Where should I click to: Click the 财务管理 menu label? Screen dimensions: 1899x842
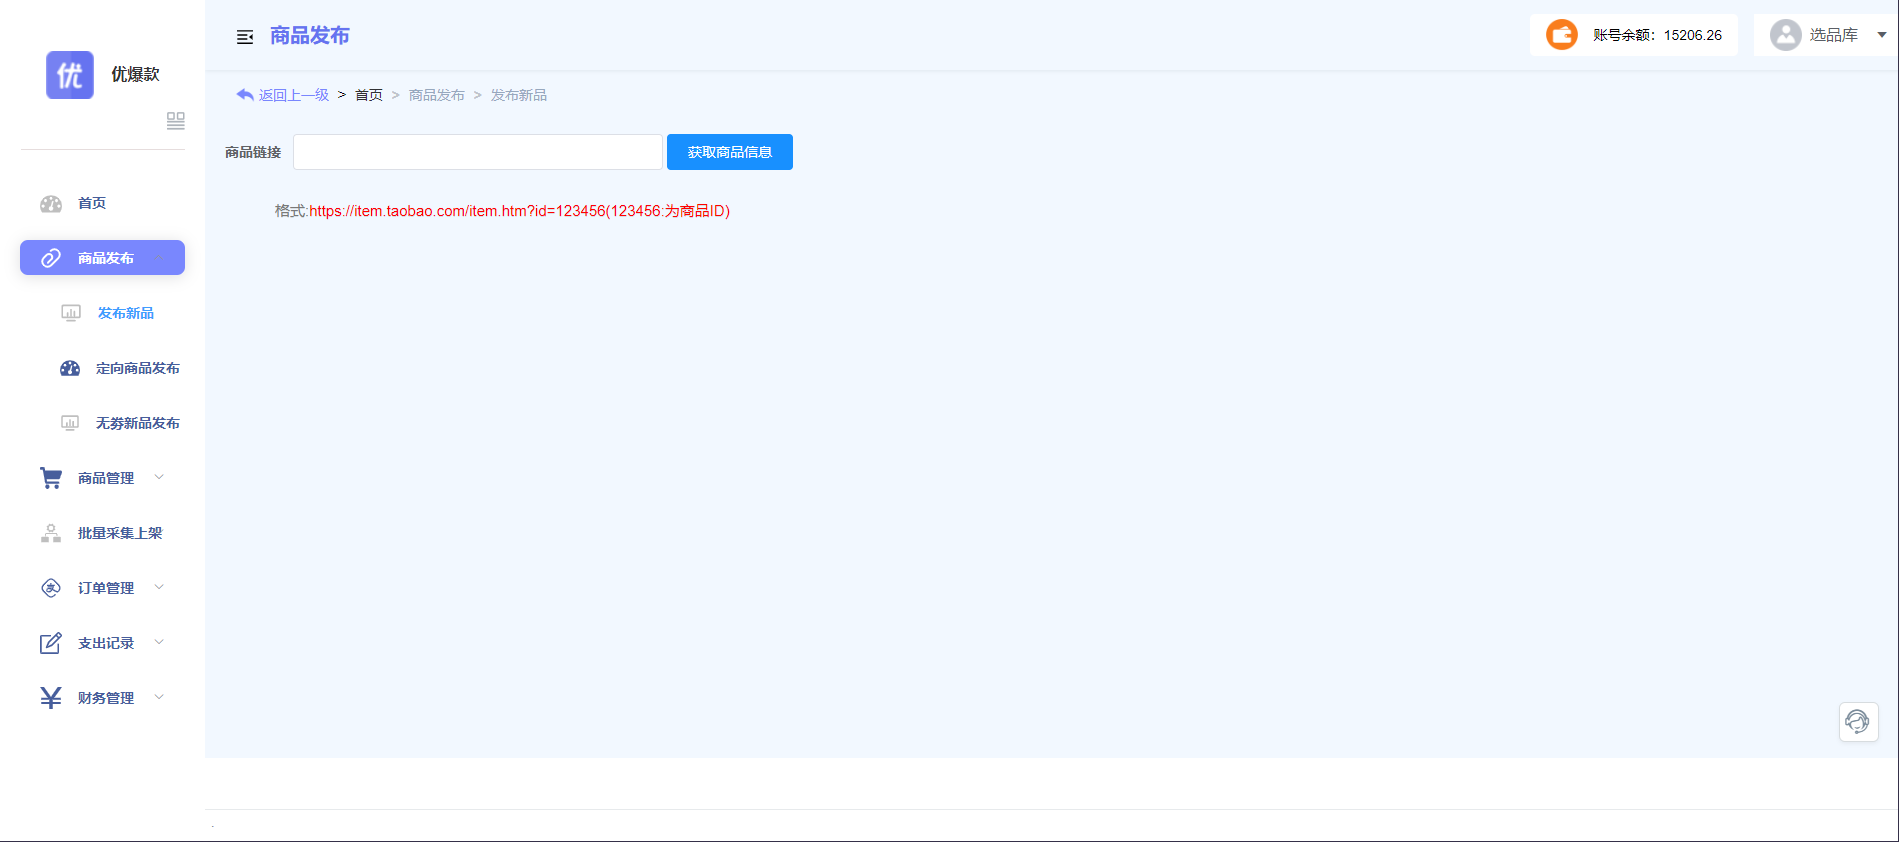(106, 698)
